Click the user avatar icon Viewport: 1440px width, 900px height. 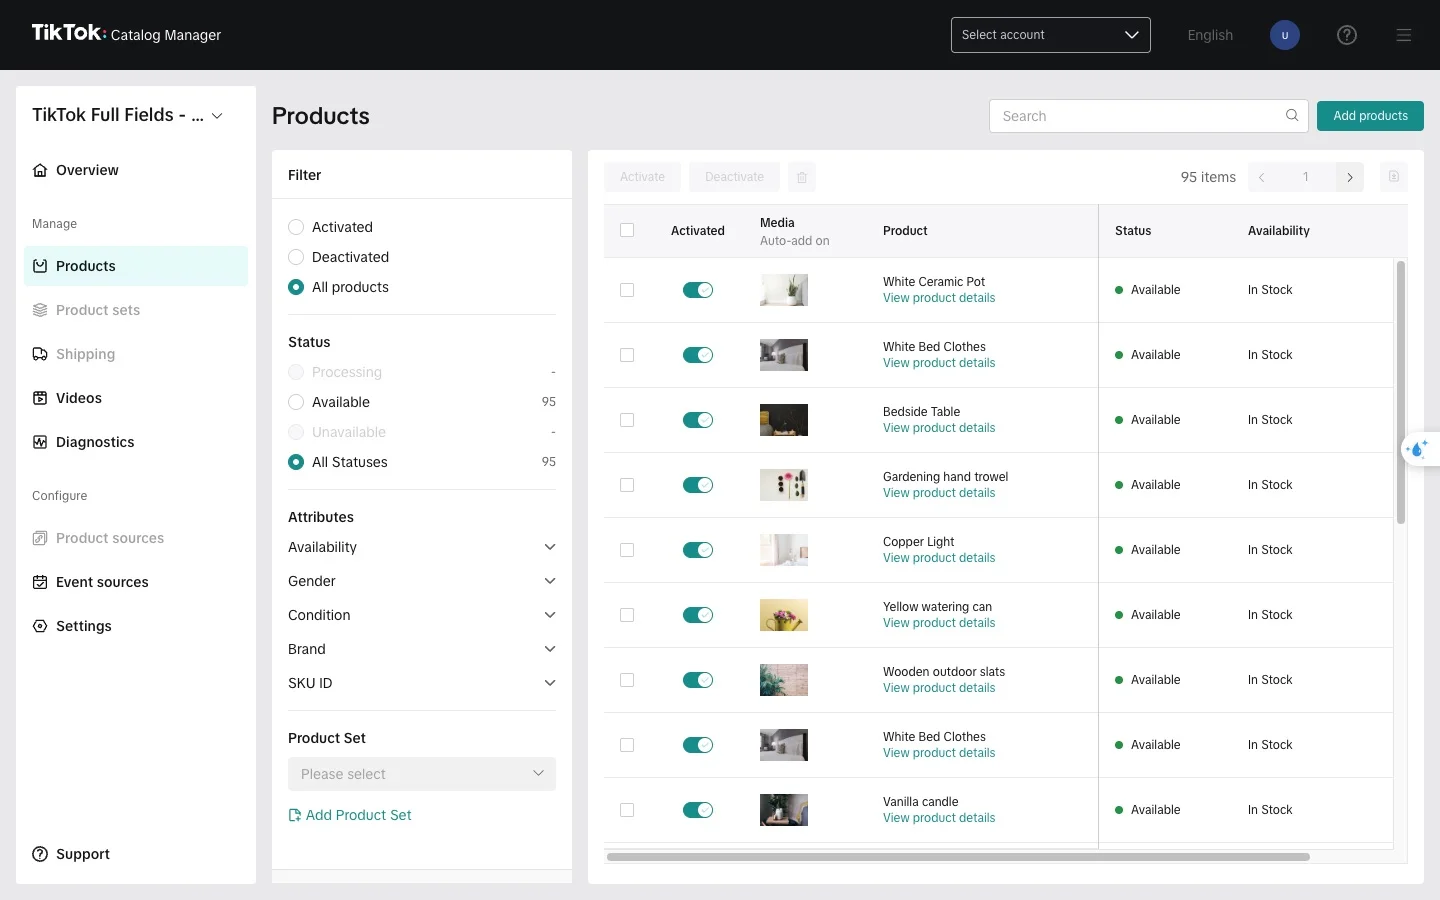point(1285,35)
